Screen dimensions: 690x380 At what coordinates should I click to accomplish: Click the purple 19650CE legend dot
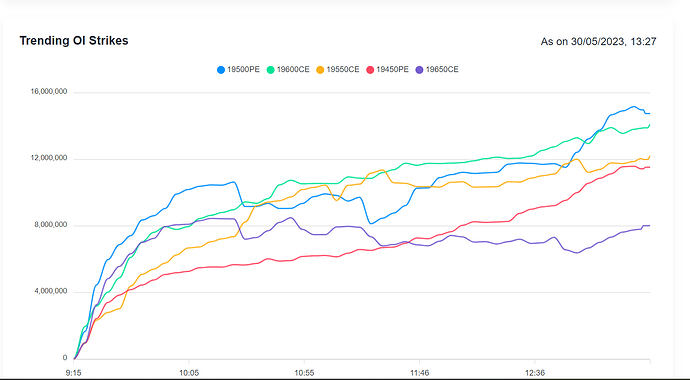(x=420, y=69)
